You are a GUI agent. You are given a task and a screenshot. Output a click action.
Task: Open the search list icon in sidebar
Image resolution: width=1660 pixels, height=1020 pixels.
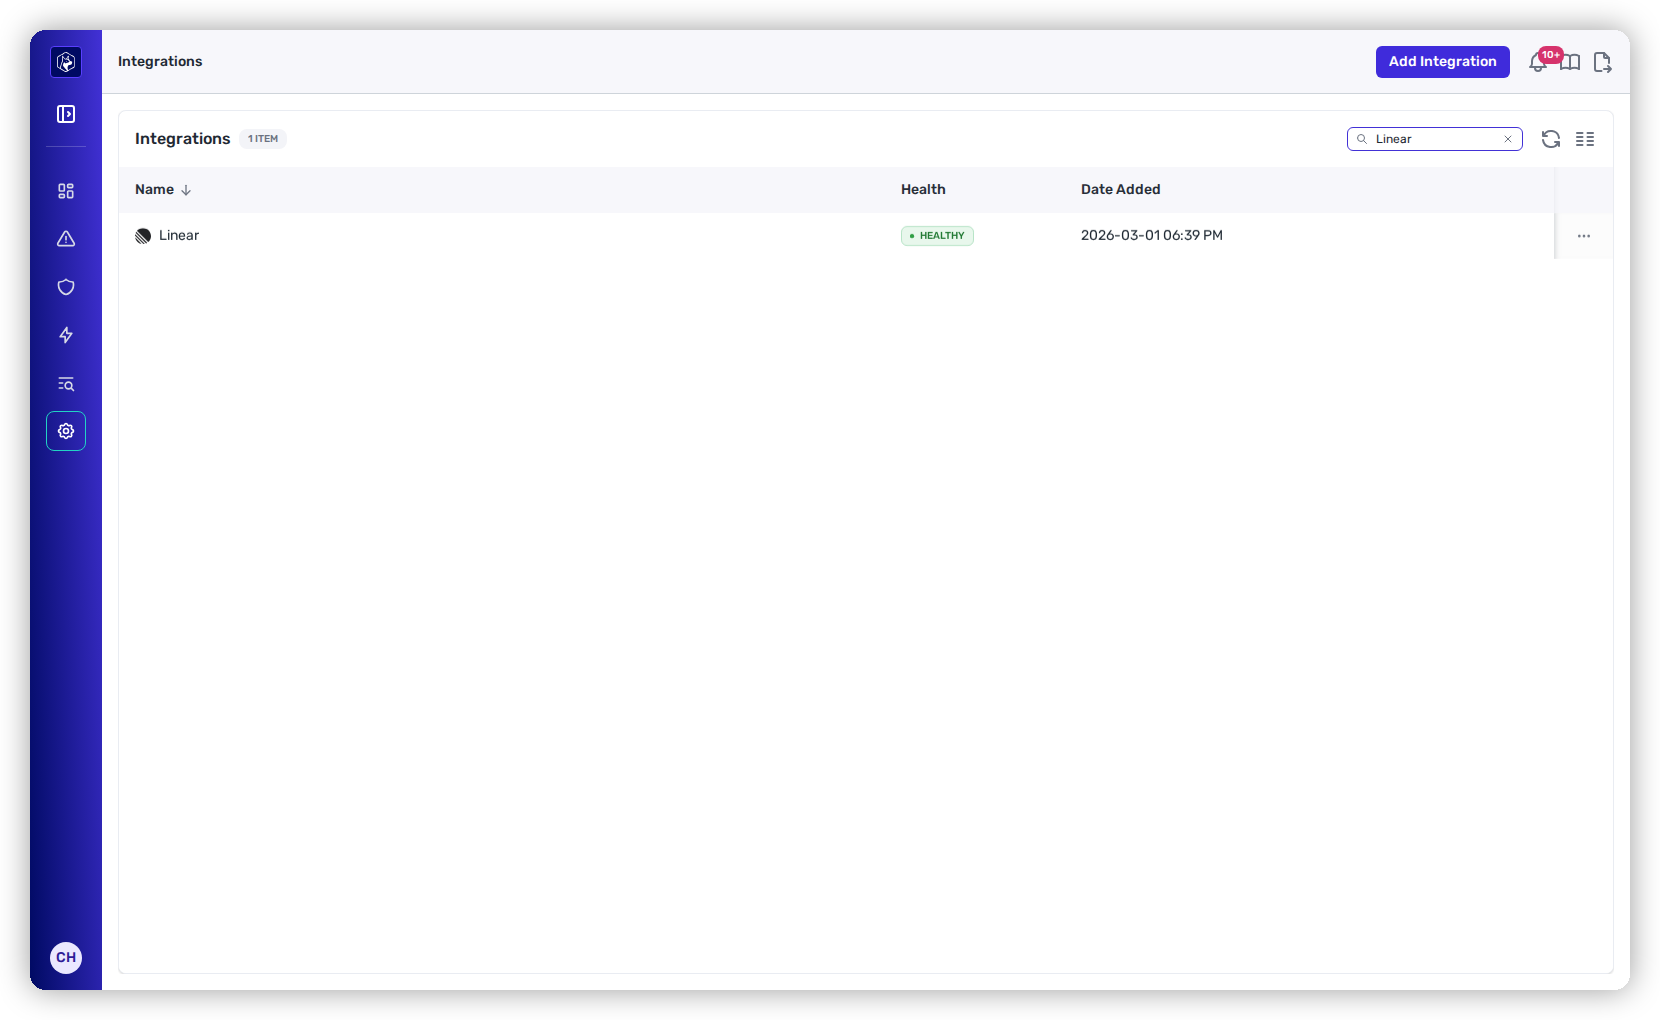click(x=66, y=384)
